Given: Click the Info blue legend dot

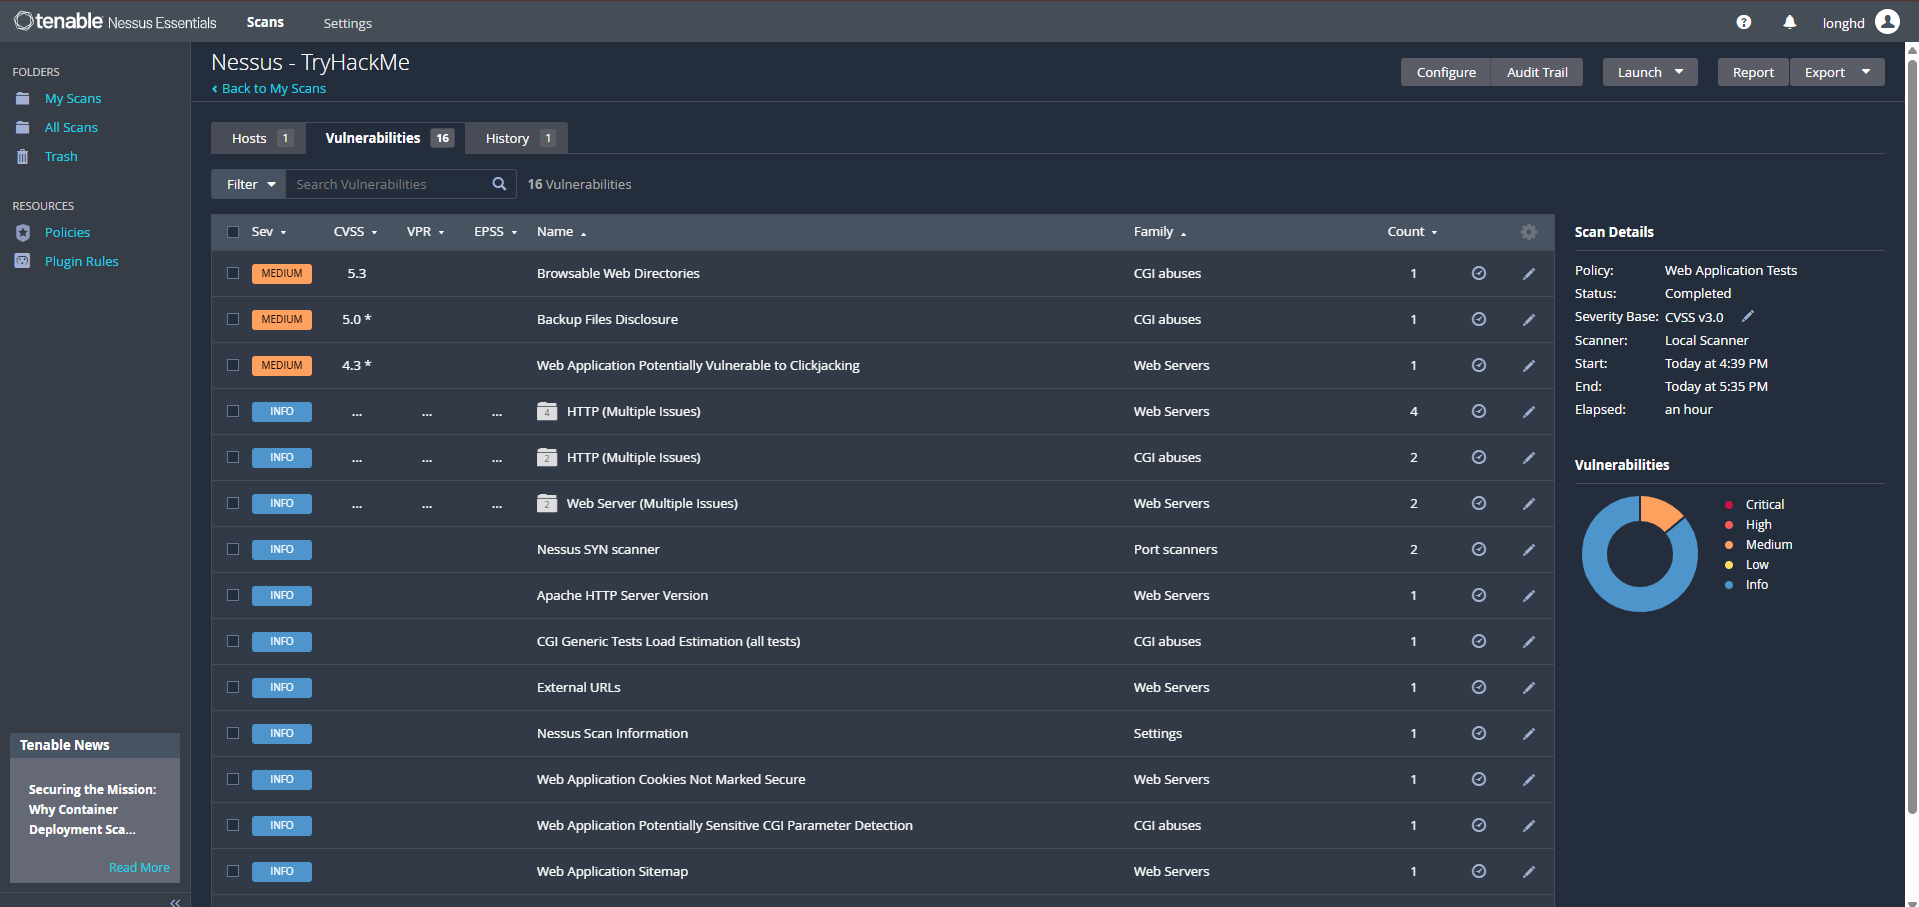Looking at the screenshot, I should [x=1729, y=585].
